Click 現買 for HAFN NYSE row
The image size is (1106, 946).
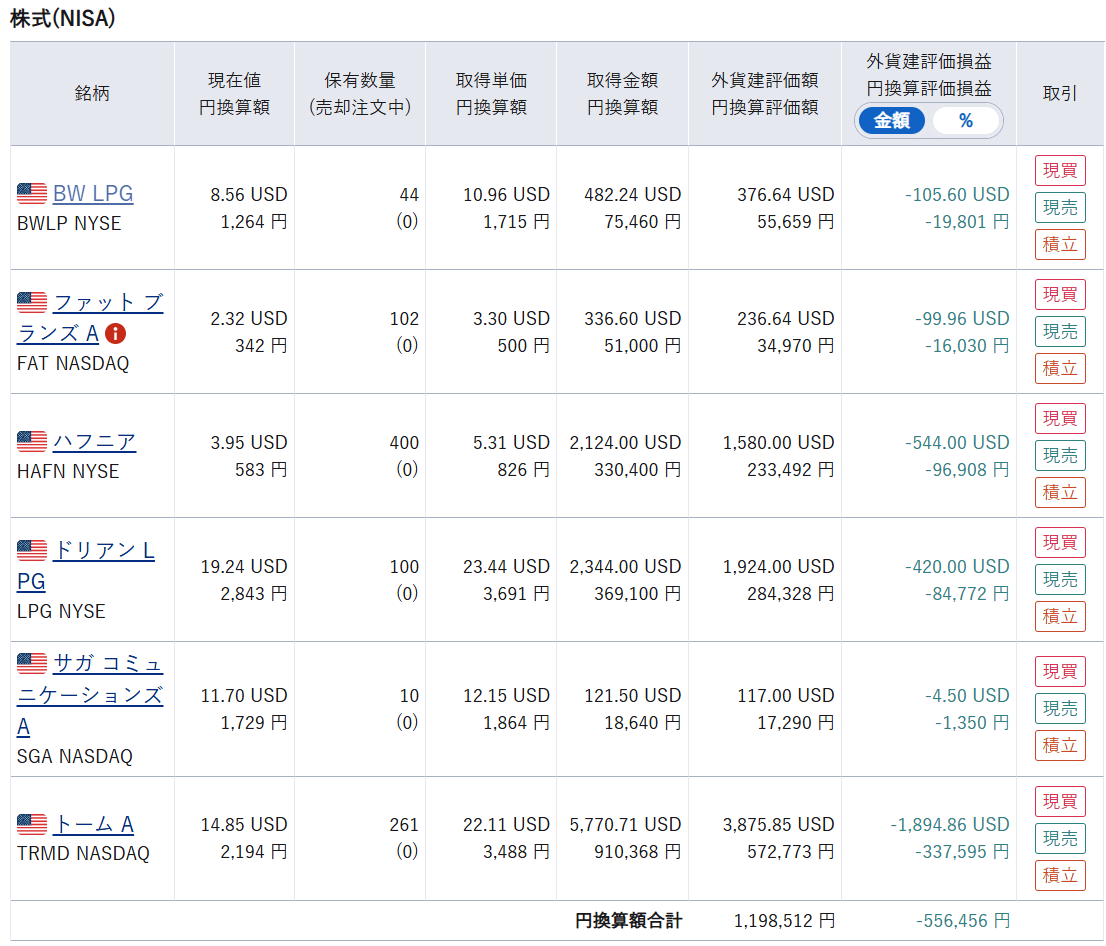[1060, 418]
